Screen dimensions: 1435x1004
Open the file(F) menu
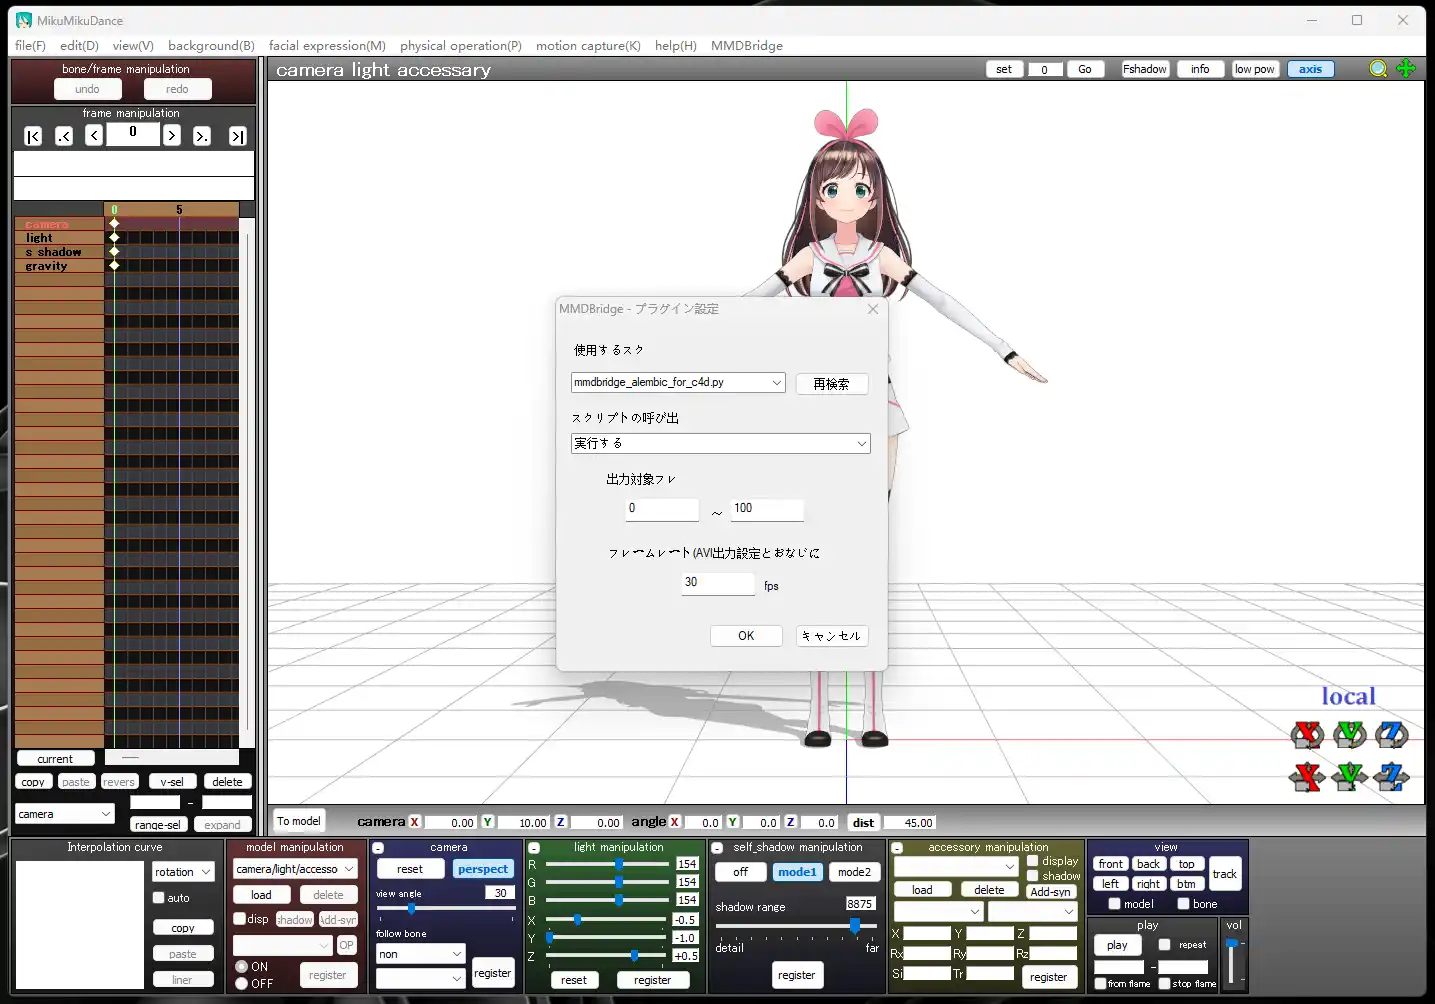tap(30, 46)
